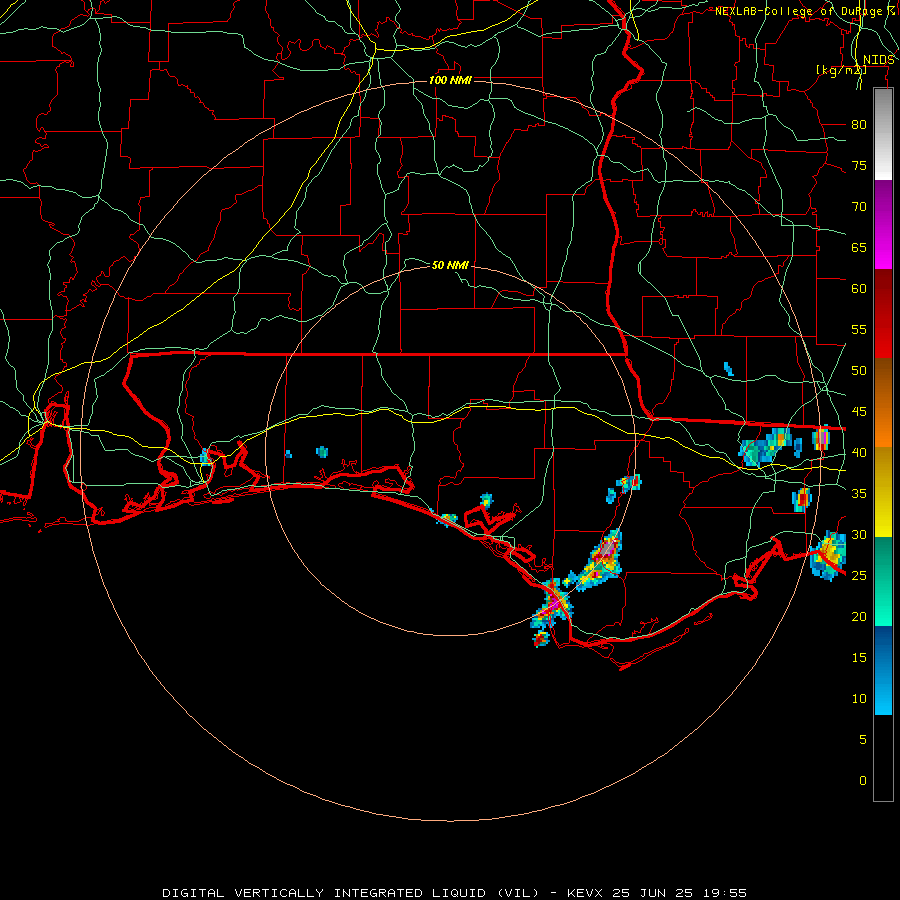Select the 35 value on VIL scale
Screen dimensions: 900x900
859,494
